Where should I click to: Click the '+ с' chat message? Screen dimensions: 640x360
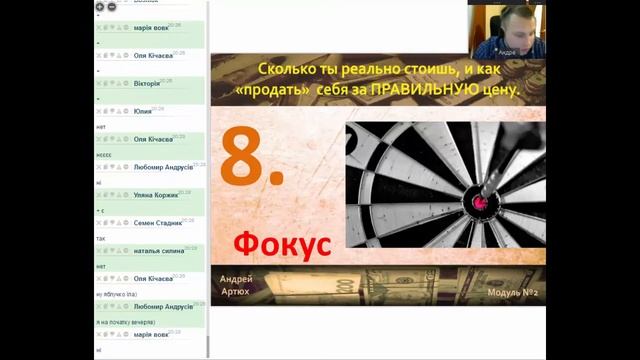[x=100, y=211]
